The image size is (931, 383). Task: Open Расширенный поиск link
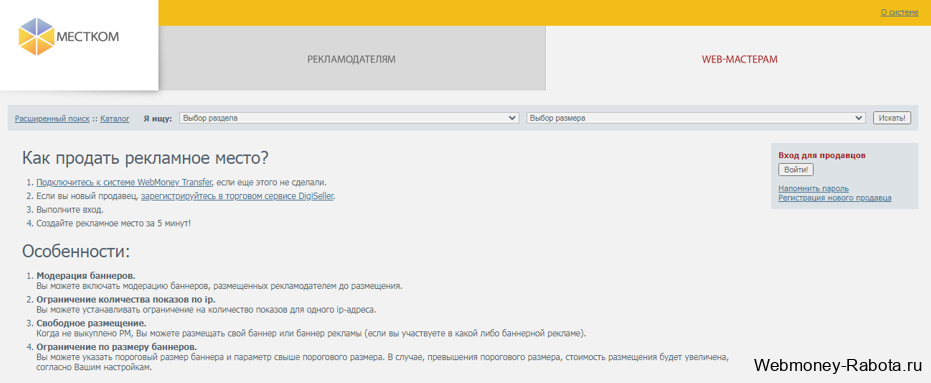pyautogui.click(x=52, y=119)
